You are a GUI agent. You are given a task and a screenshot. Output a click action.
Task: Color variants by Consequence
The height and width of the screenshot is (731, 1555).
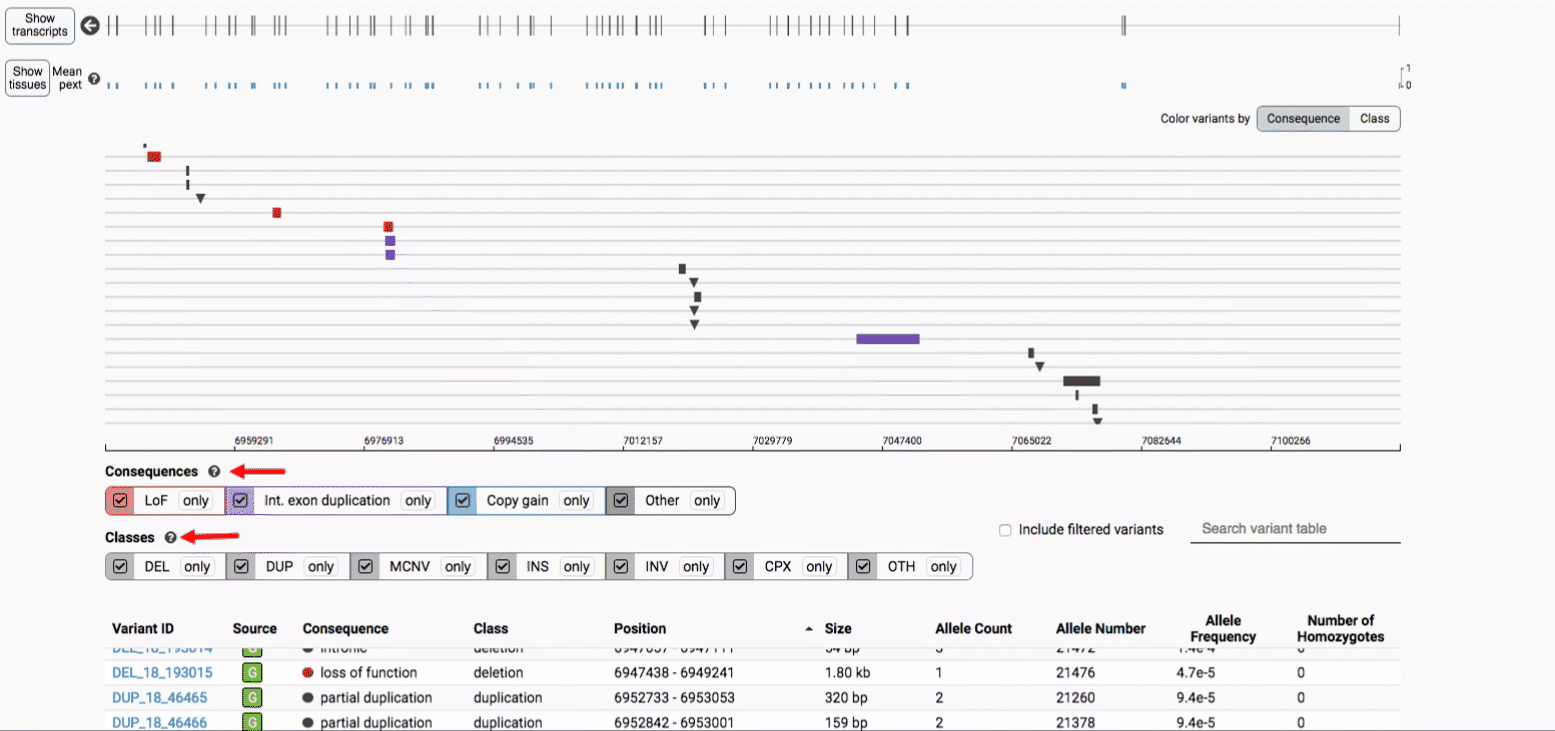[1302, 119]
